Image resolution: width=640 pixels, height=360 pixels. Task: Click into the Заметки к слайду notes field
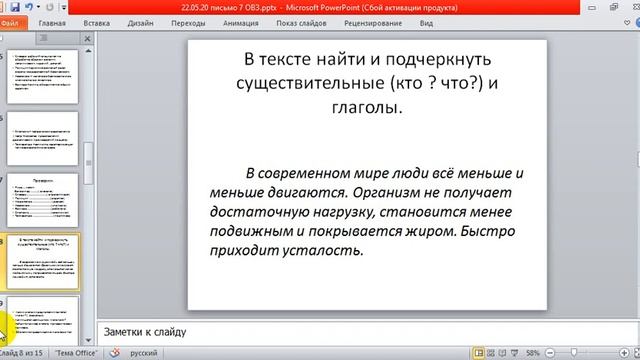coord(367,332)
